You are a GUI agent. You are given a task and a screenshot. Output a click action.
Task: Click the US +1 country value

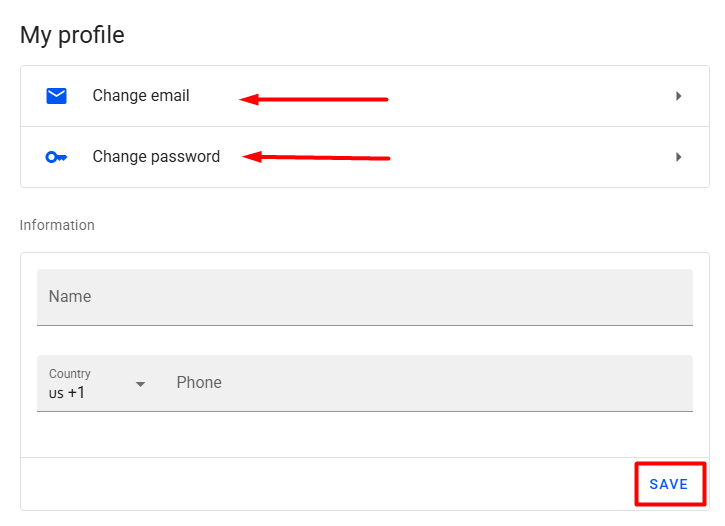(x=67, y=393)
